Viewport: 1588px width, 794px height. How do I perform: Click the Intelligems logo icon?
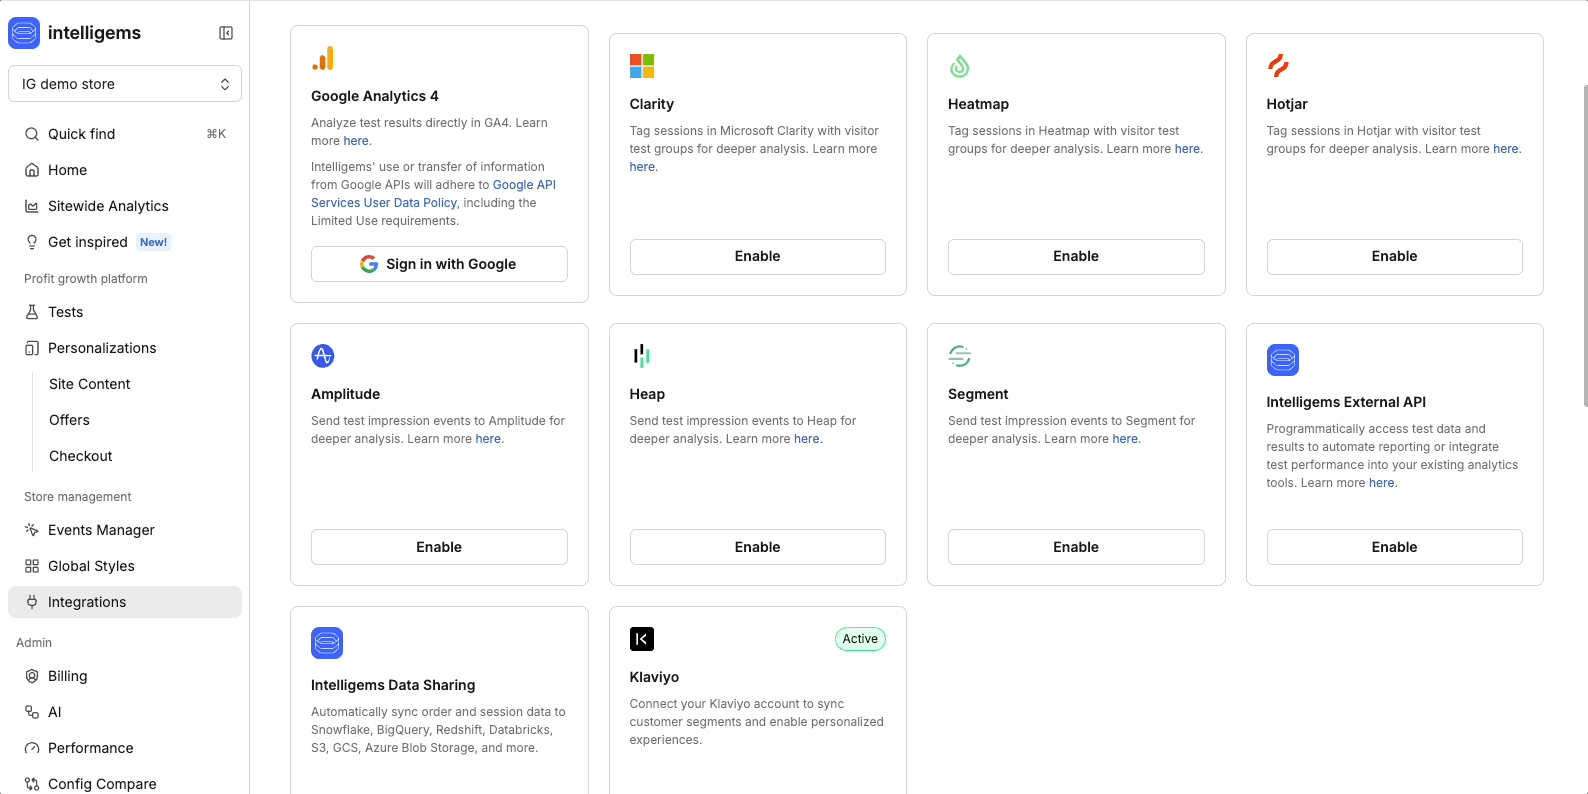(24, 33)
